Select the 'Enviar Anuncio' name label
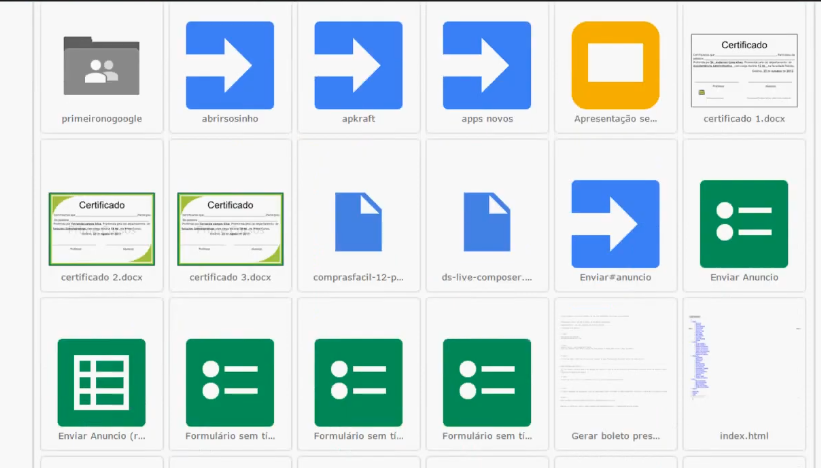The image size is (821, 468). tap(744, 277)
